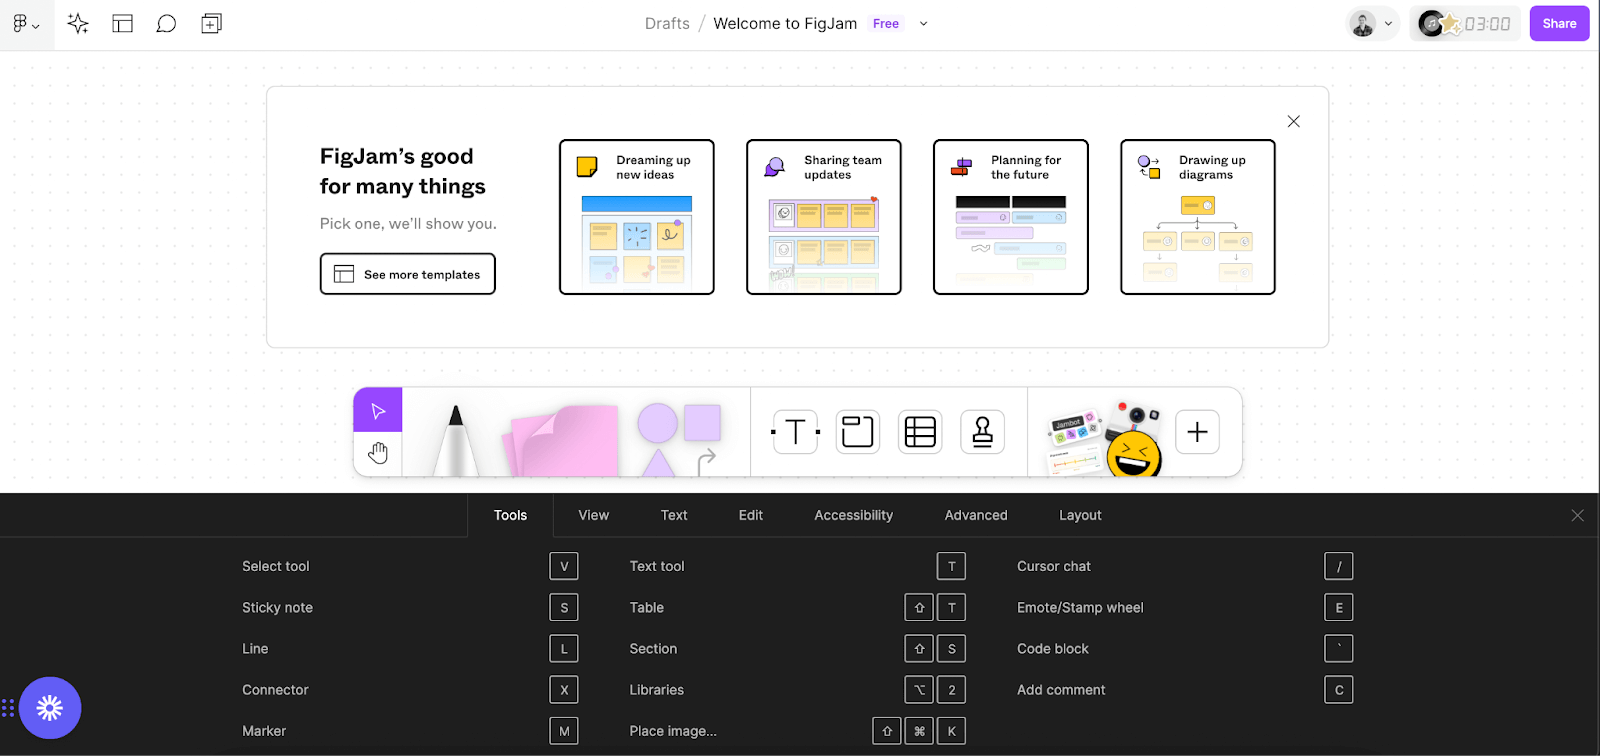This screenshot has width=1600, height=756.
Task: Click the Text tool shortcut label
Action: 657,566
